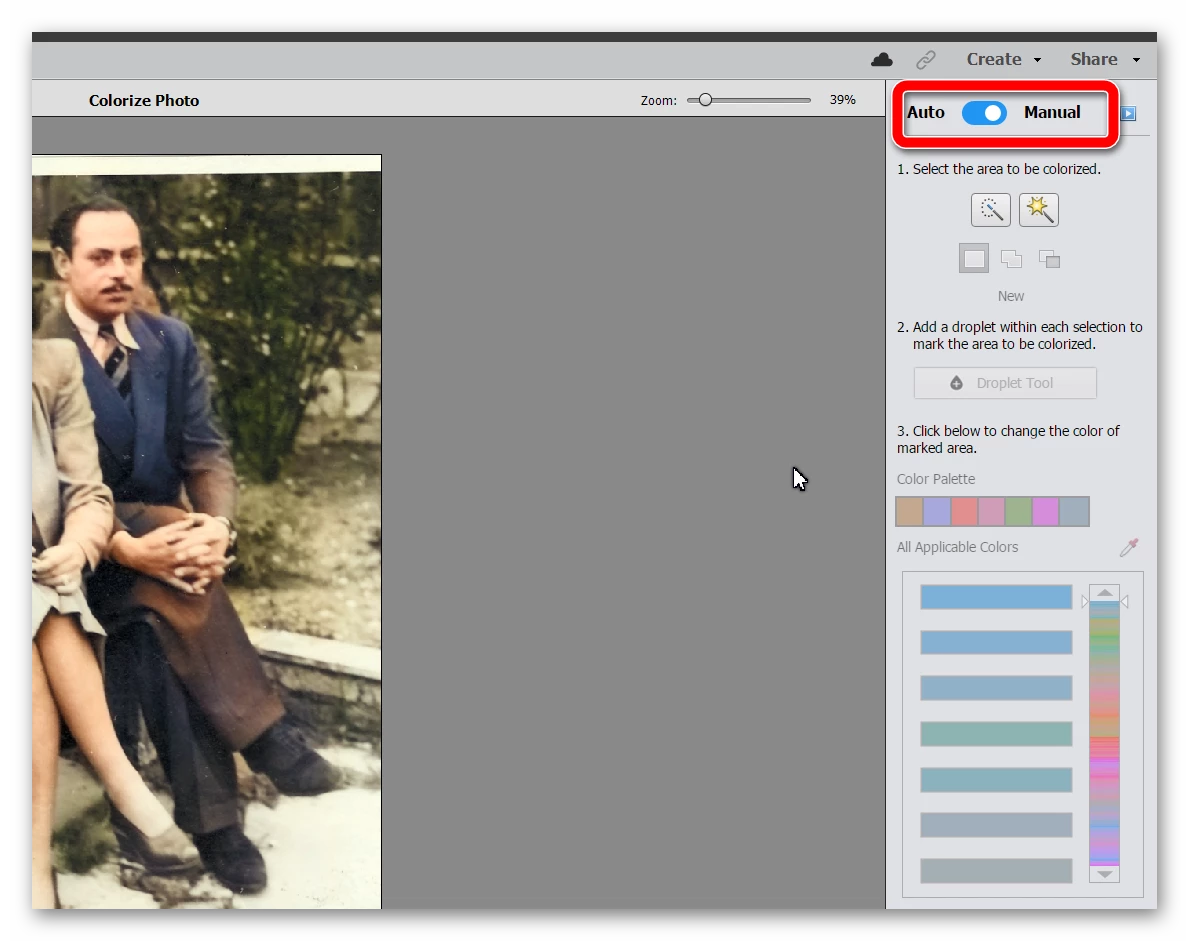Click the hue strip down arrow

pyautogui.click(x=1105, y=874)
